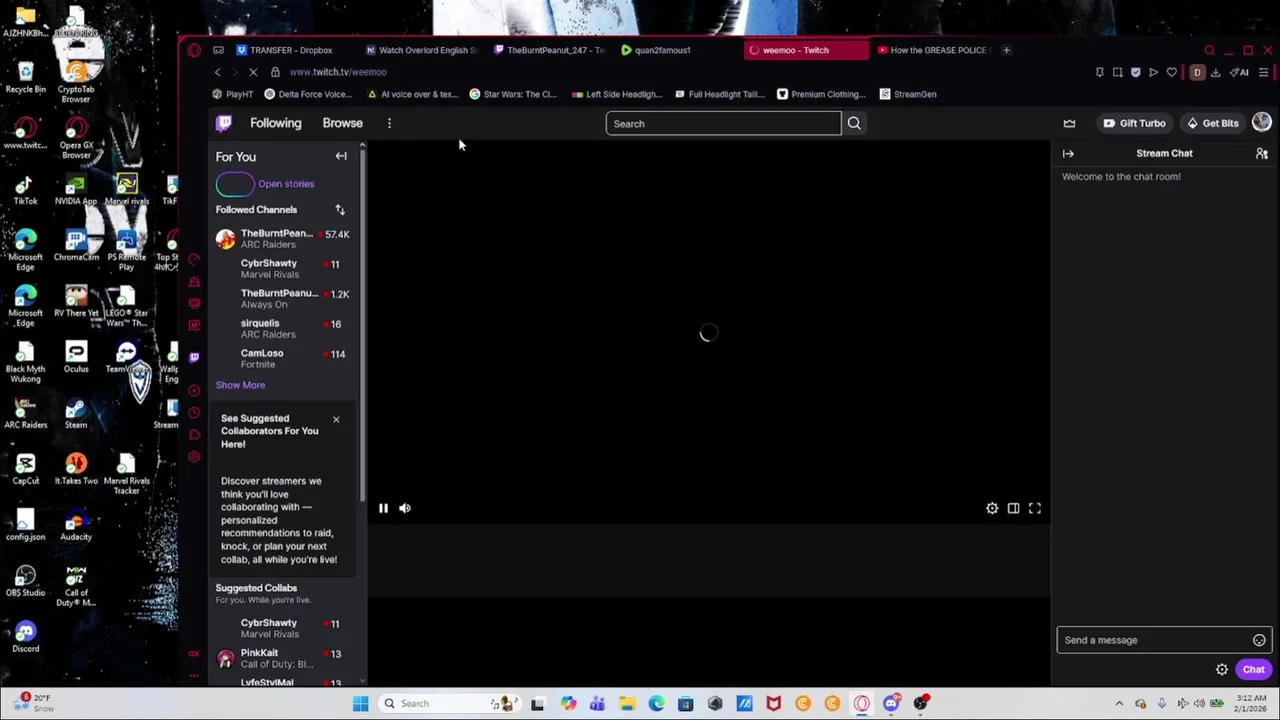Focus the Twitch search field
Screen dimensions: 1280x720
[723, 123]
